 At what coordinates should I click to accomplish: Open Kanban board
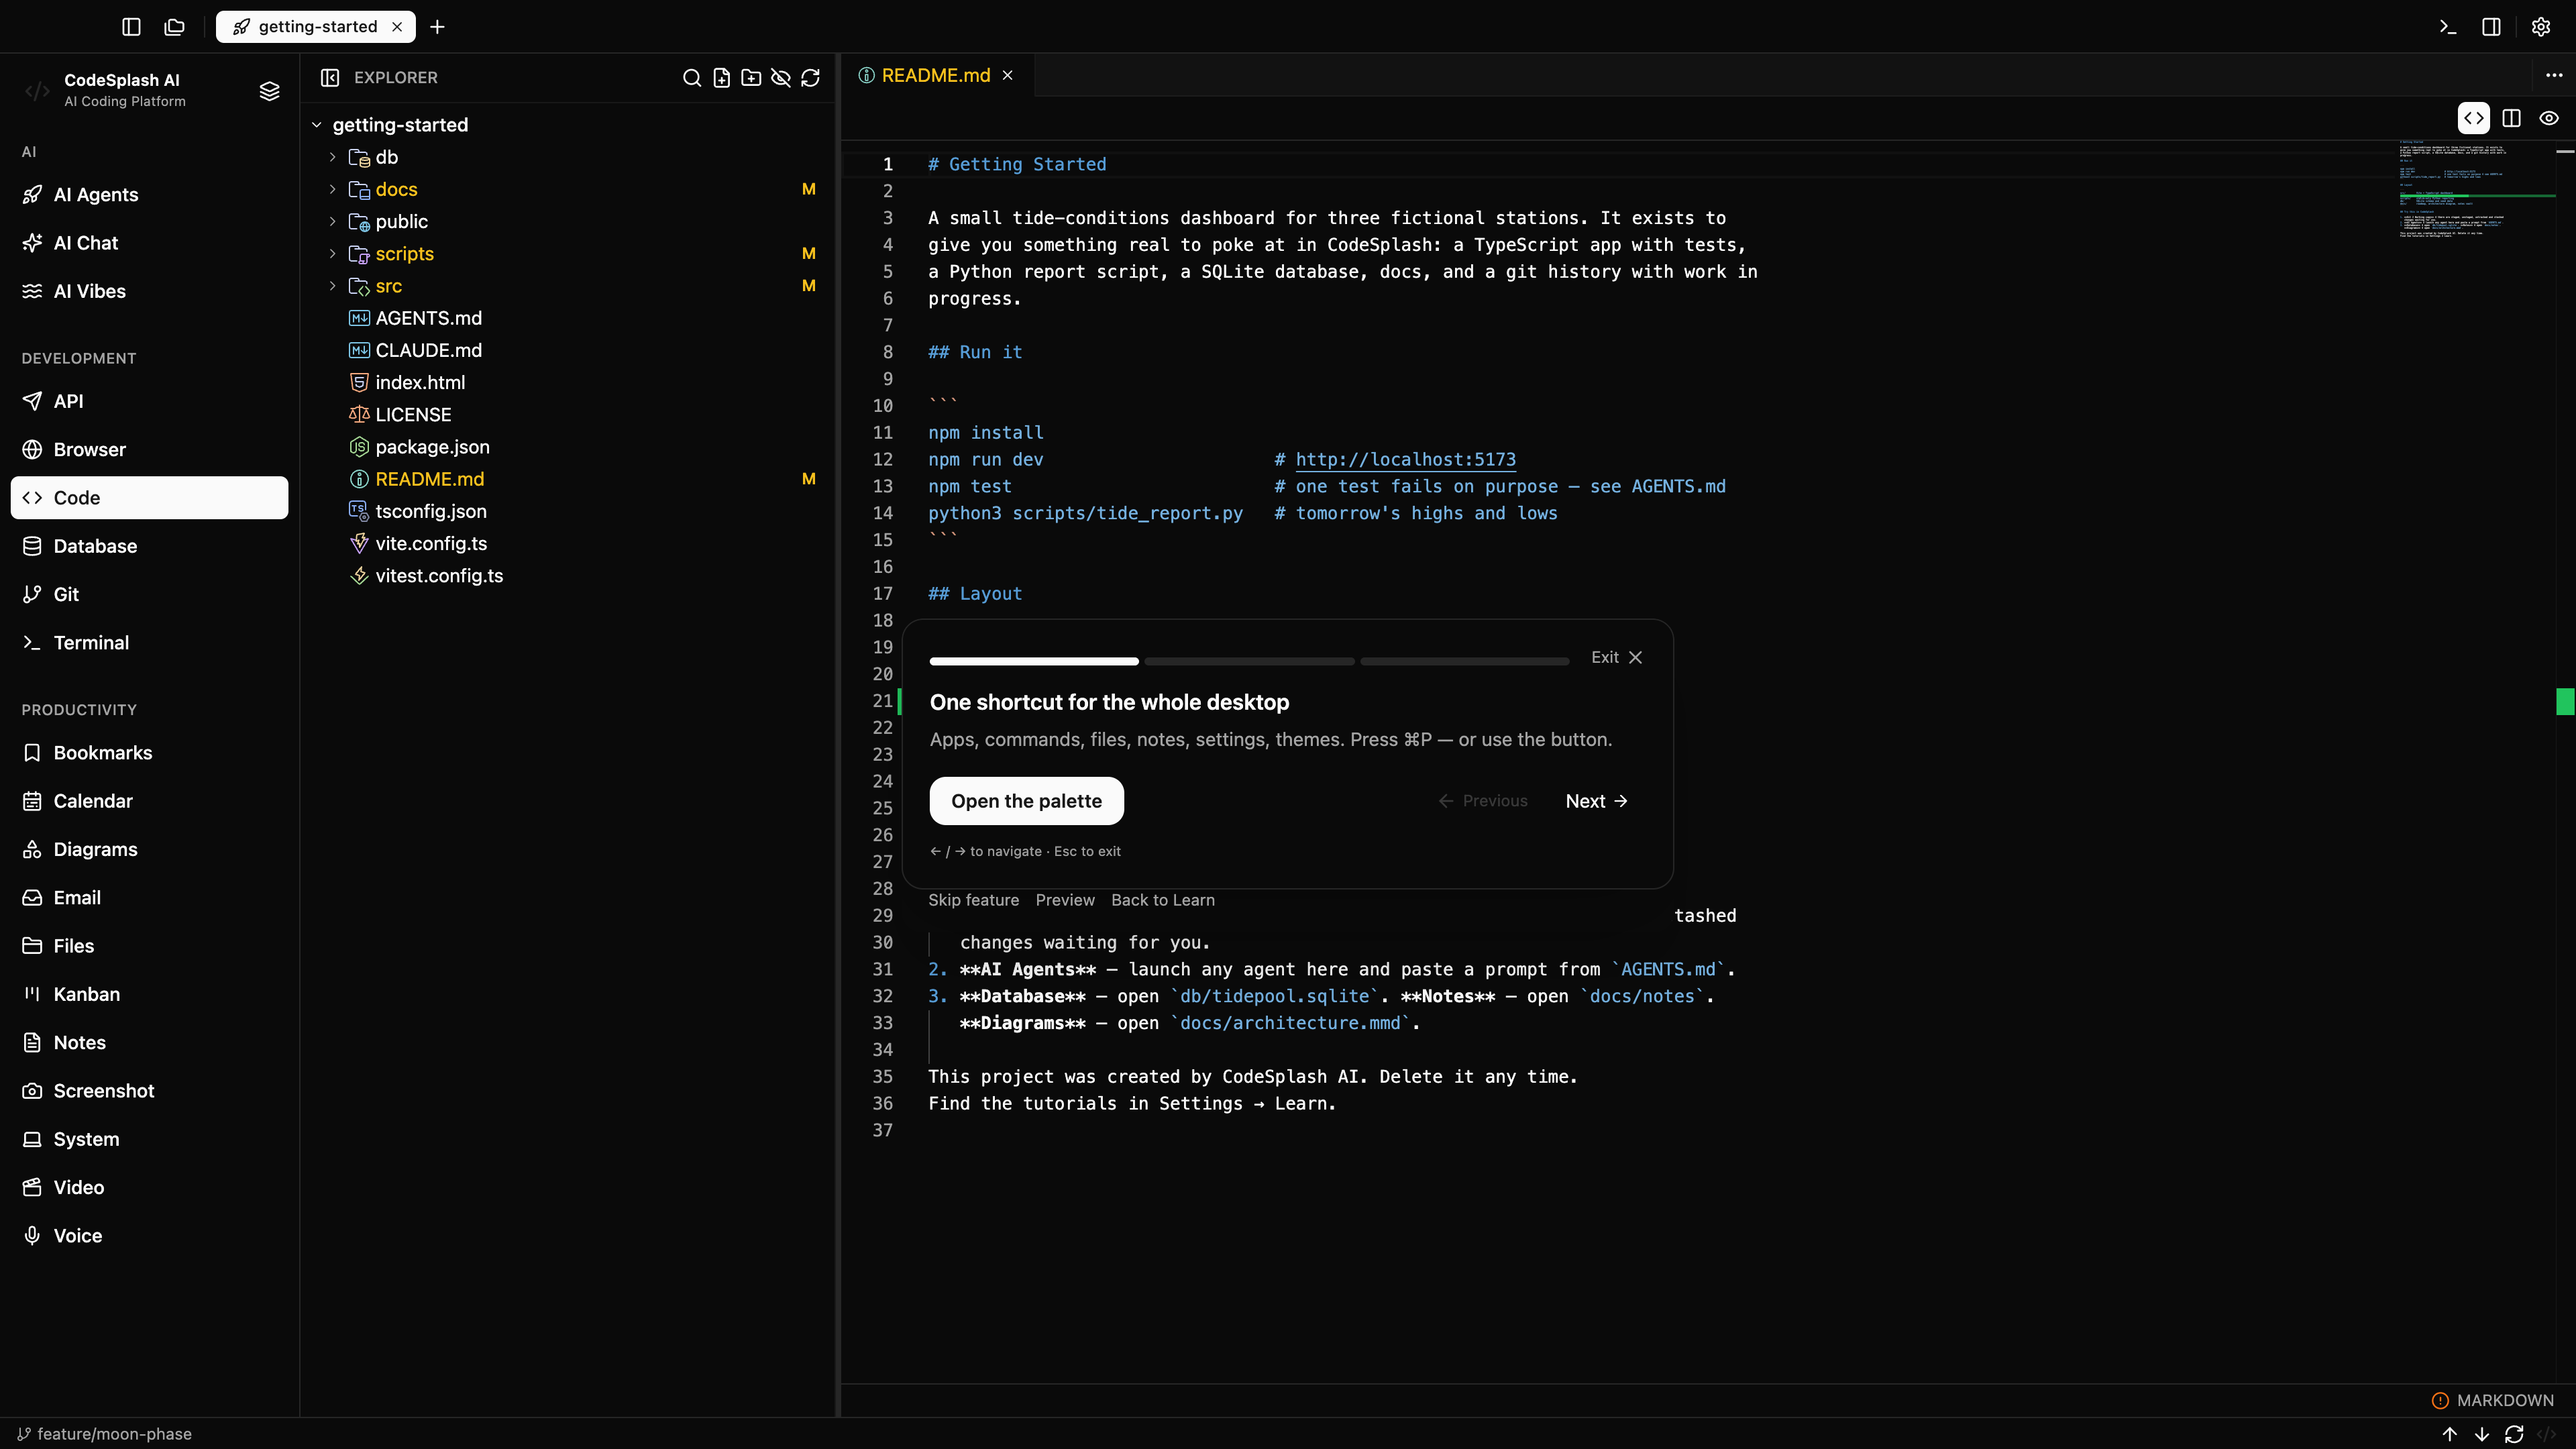(x=149, y=994)
